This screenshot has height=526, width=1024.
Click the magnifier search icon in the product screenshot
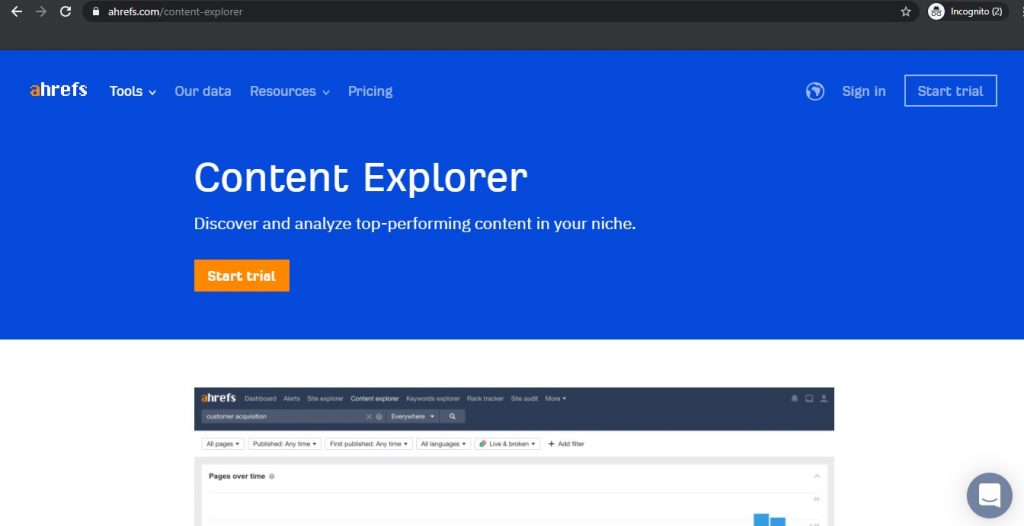(x=452, y=416)
